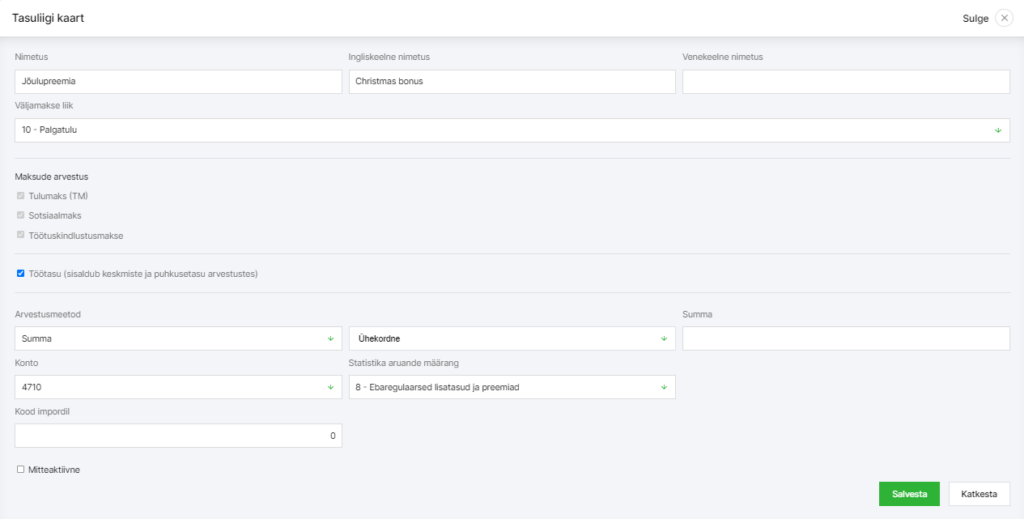
Task: Click the Ingliskeelne nimetus field with Christmas bonus
Action: (512, 82)
